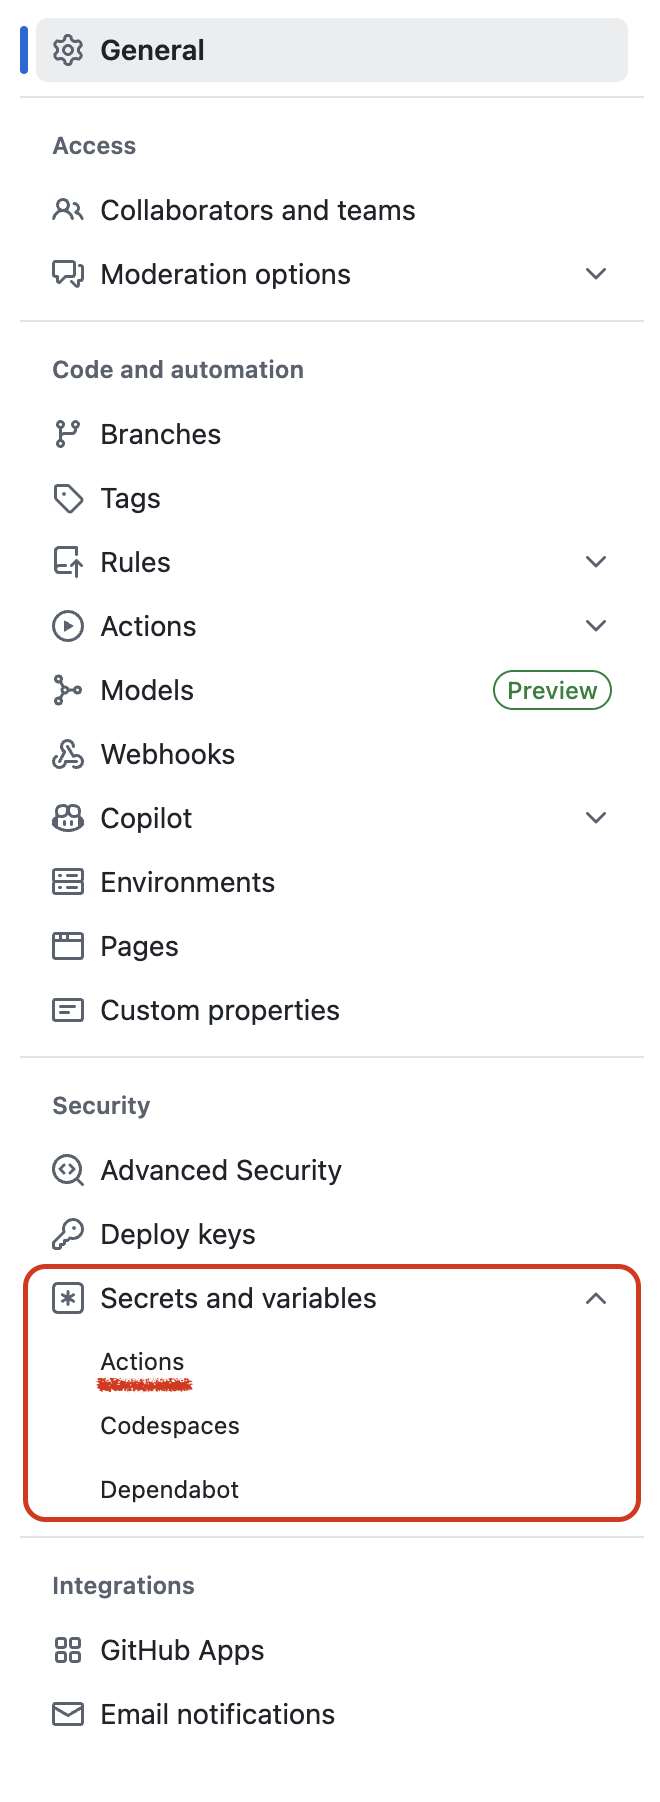
Task: Click the Tags label icon
Action: [x=68, y=498]
